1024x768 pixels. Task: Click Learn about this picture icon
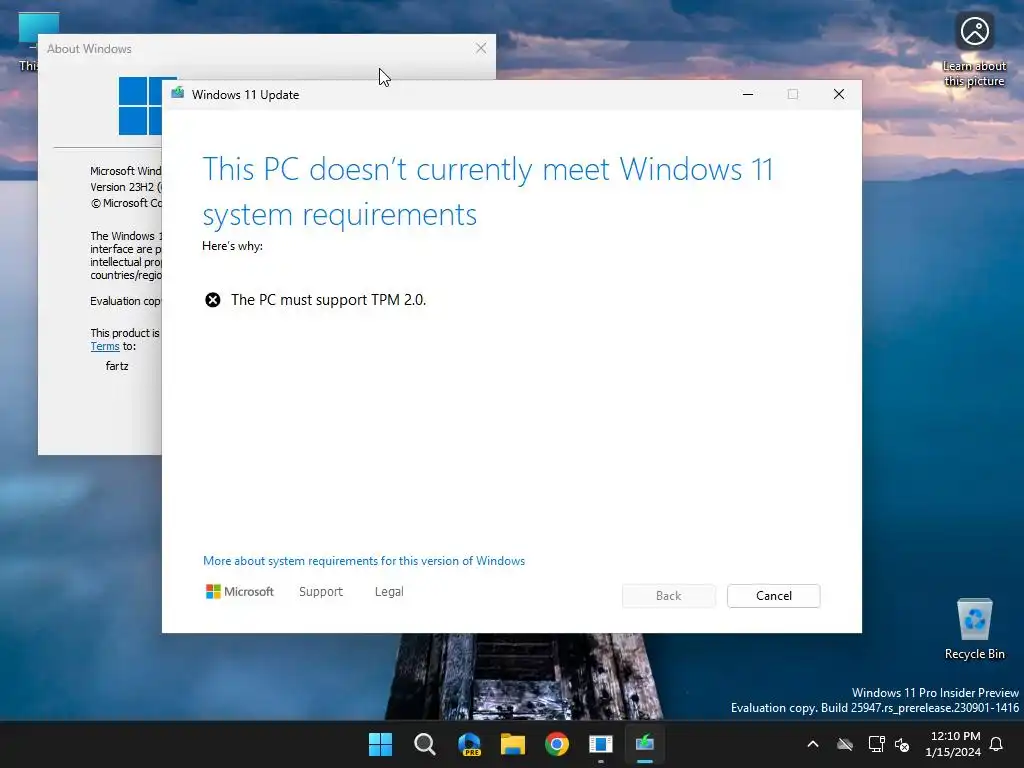tap(974, 50)
